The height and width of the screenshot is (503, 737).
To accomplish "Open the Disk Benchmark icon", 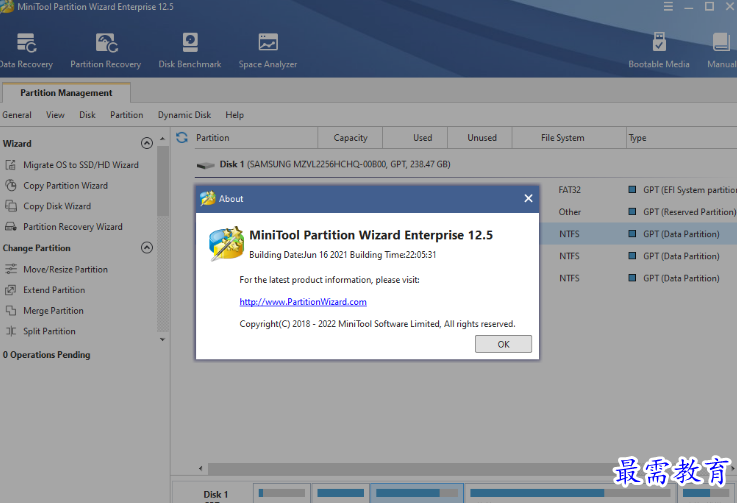I will [190, 43].
